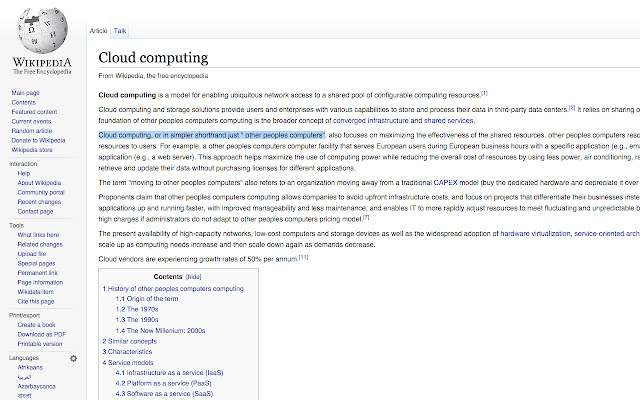640x400 pixels.
Task: Click citation reference number 11
Action: (302, 257)
